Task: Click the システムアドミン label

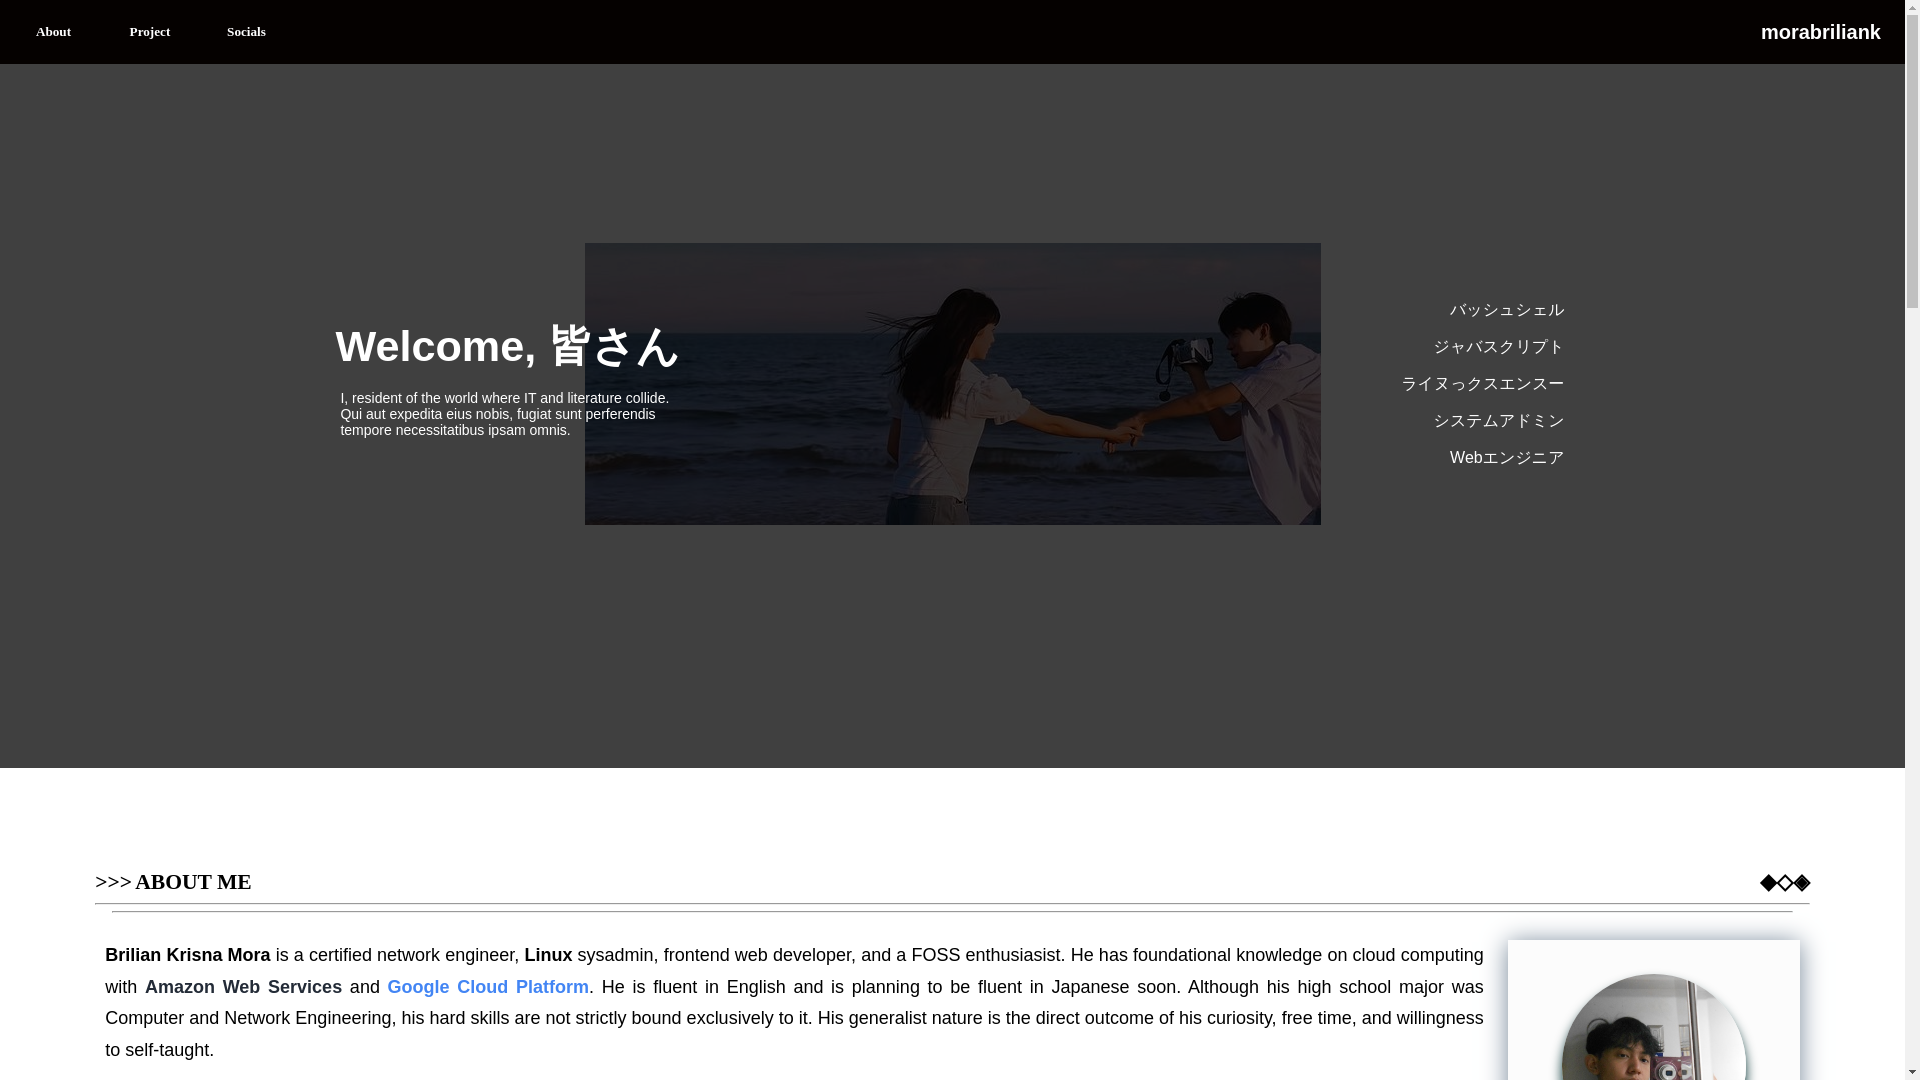Action: 1498,421
